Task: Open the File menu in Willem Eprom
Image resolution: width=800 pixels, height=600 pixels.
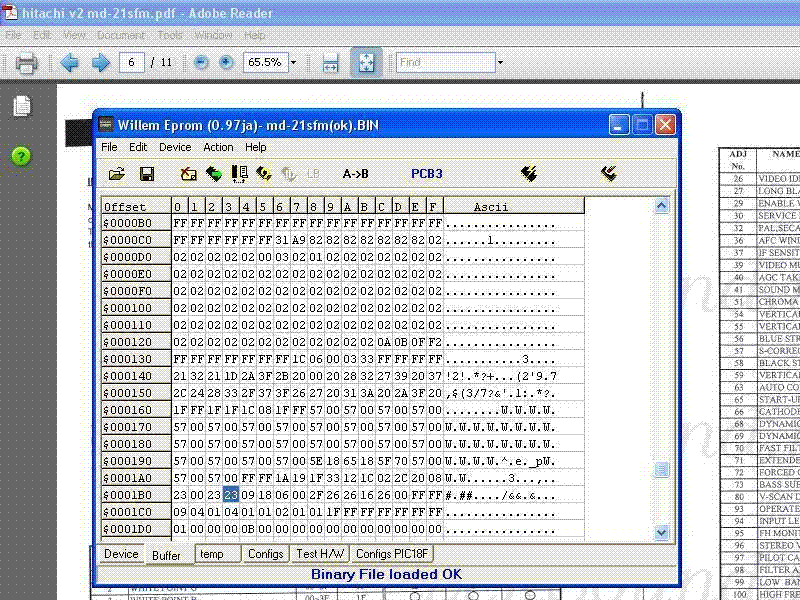Action: point(109,147)
